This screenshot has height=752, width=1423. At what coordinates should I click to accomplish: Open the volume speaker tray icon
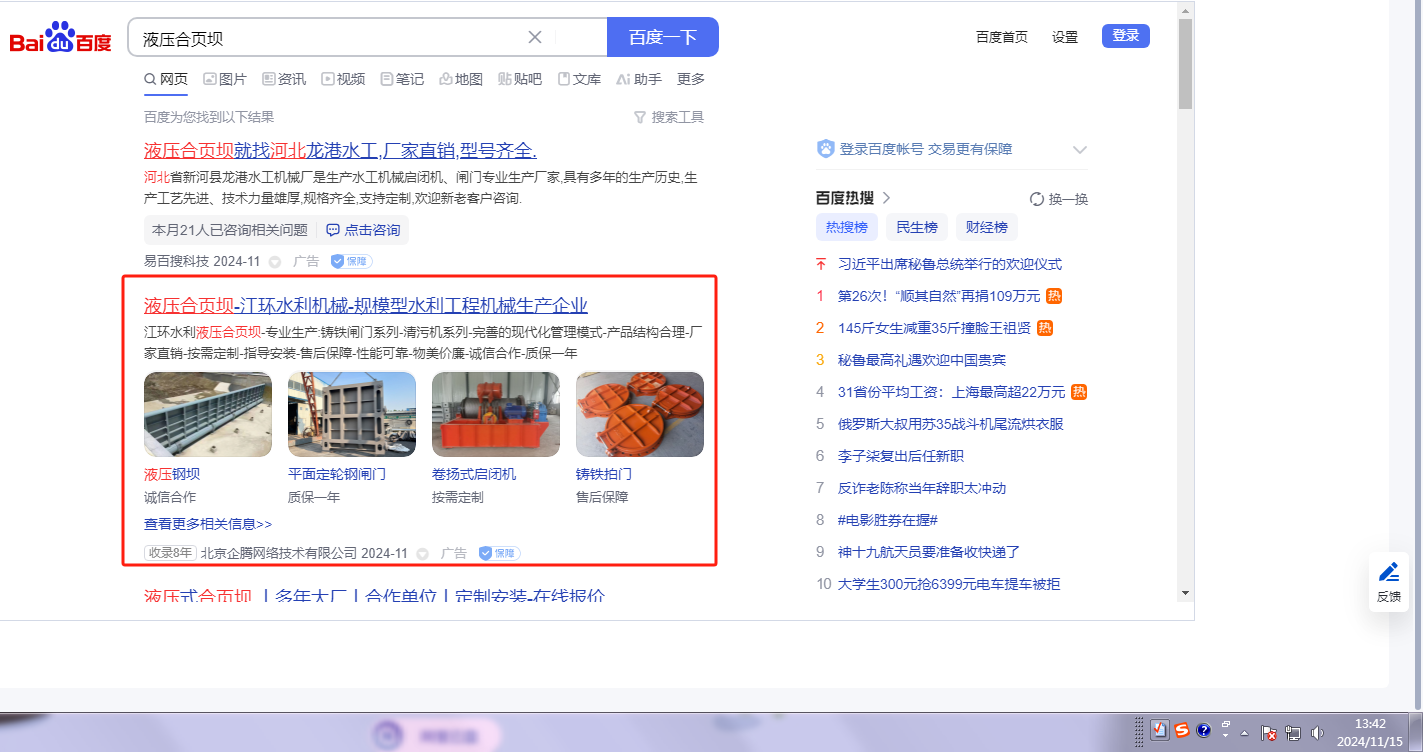(x=1317, y=732)
